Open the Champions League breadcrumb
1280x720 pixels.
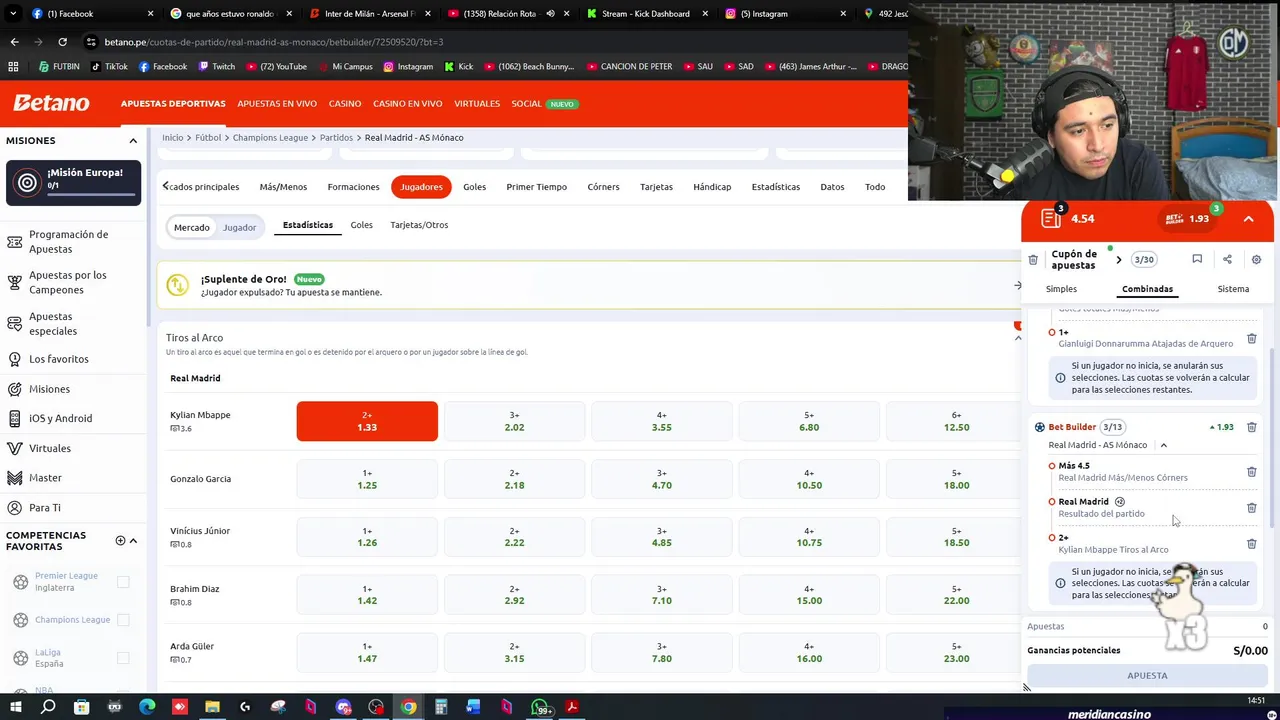point(270,138)
